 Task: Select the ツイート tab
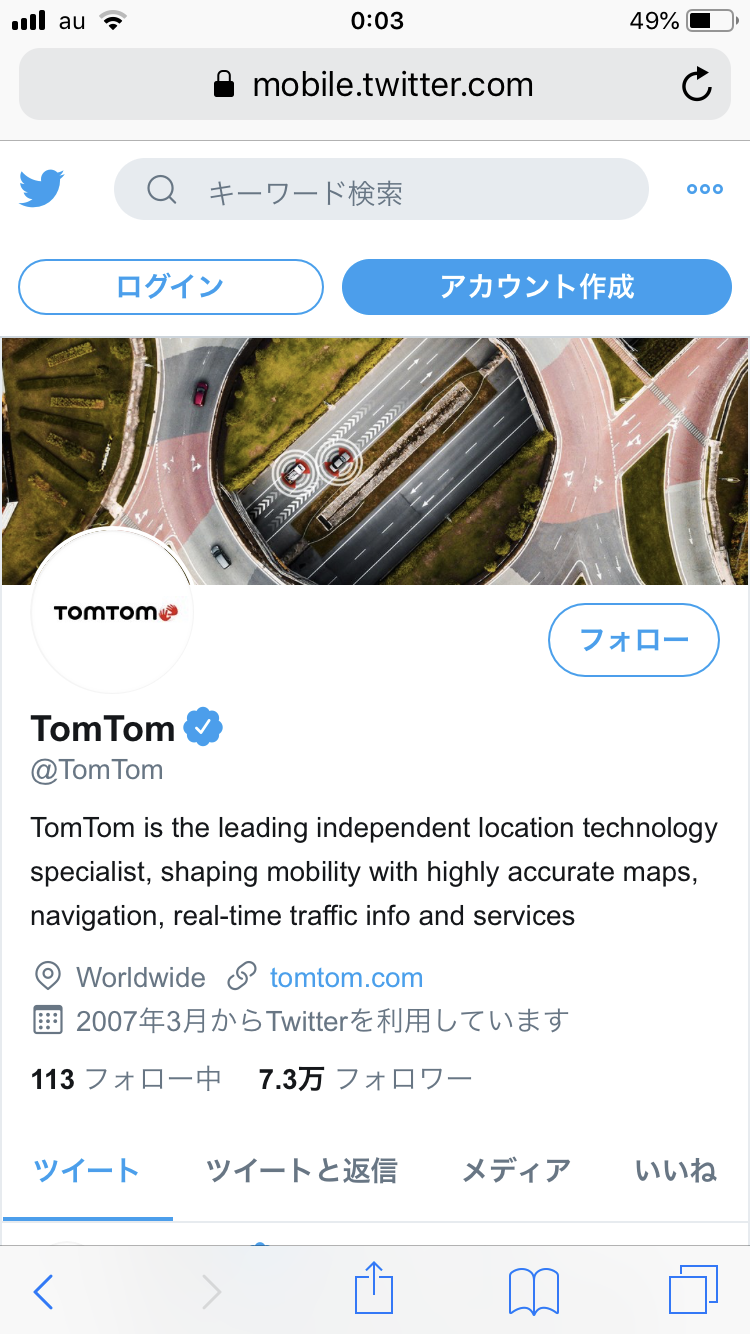click(87, 1170)
